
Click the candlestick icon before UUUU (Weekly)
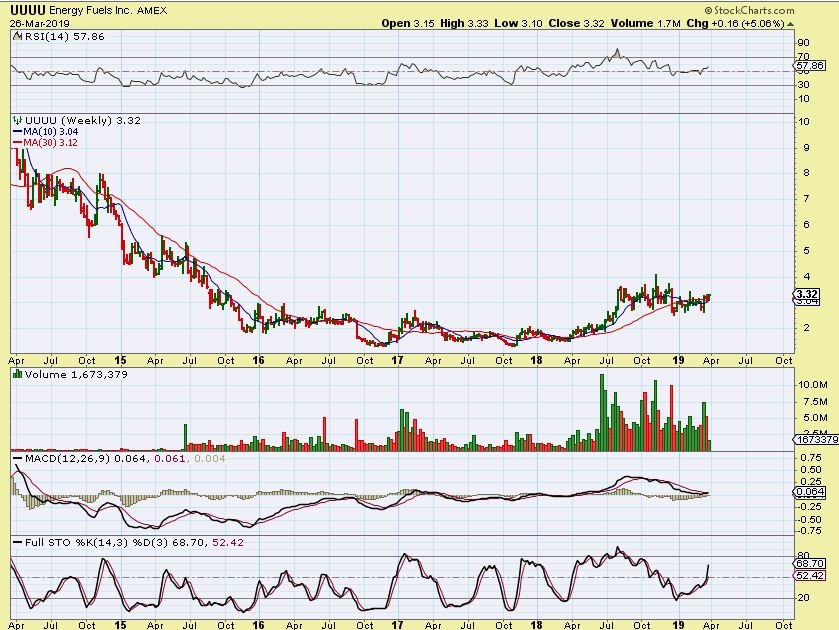click(17, 120)
